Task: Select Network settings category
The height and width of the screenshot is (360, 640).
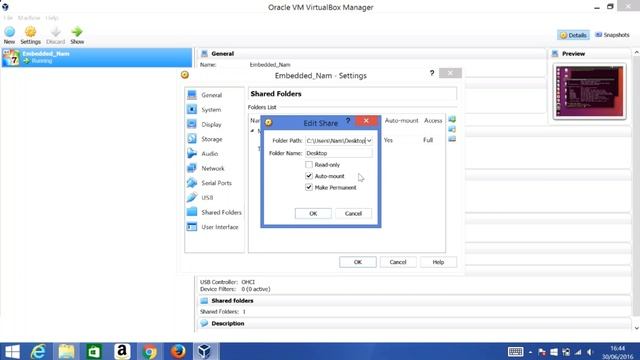Action: pyautogui.click(x=213, y=169)
